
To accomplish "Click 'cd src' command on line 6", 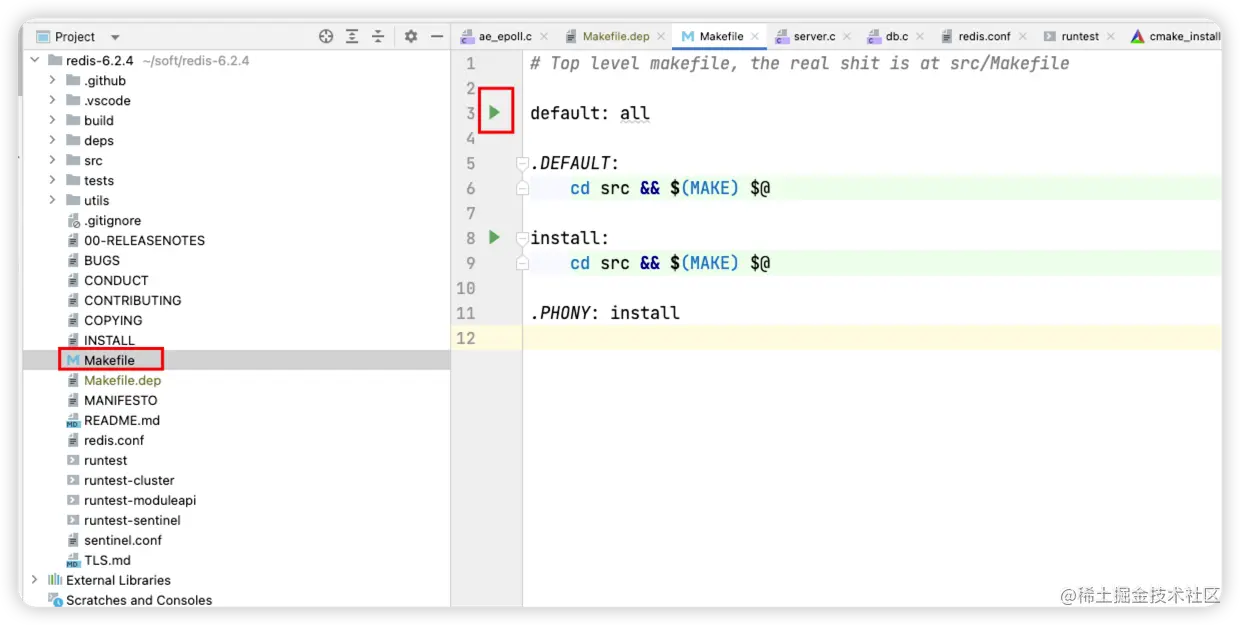I will [600, 188].
